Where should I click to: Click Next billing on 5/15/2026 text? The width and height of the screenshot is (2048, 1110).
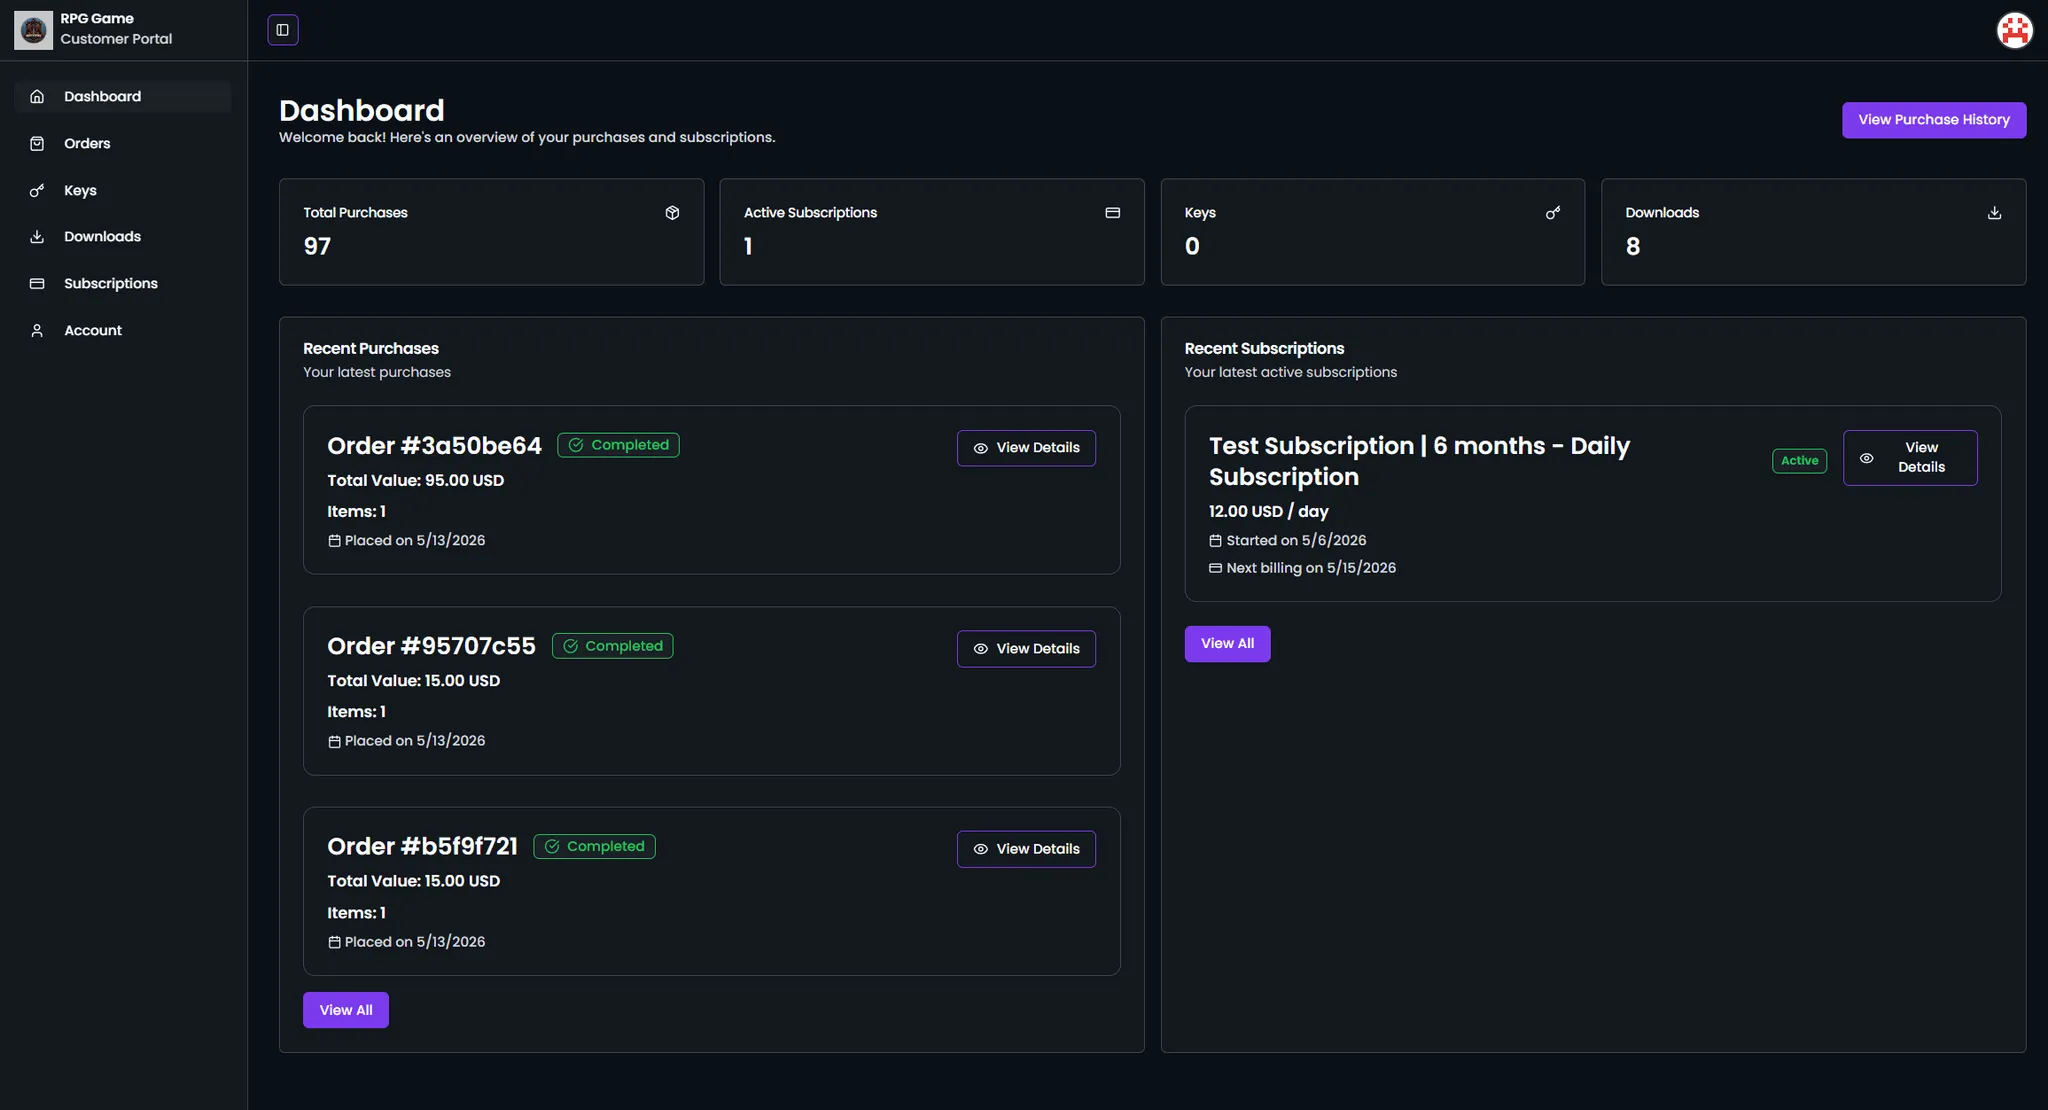[x=1311, y=568]
